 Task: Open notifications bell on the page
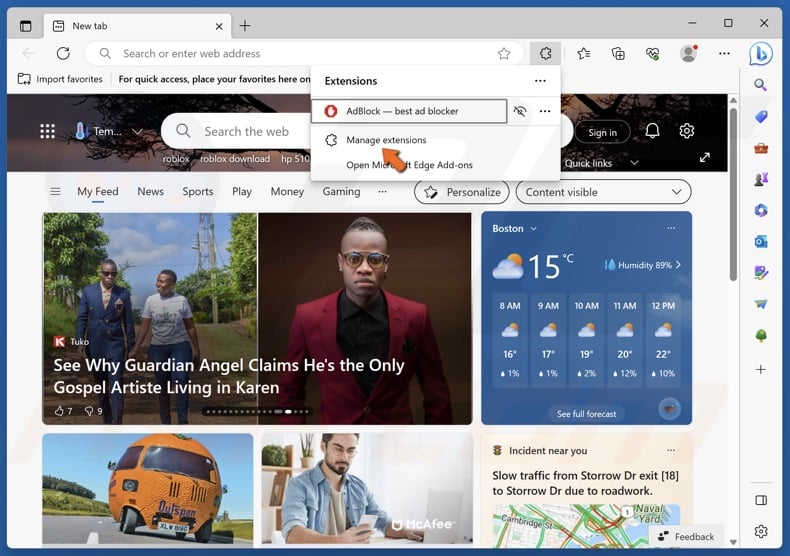(652, 131)
